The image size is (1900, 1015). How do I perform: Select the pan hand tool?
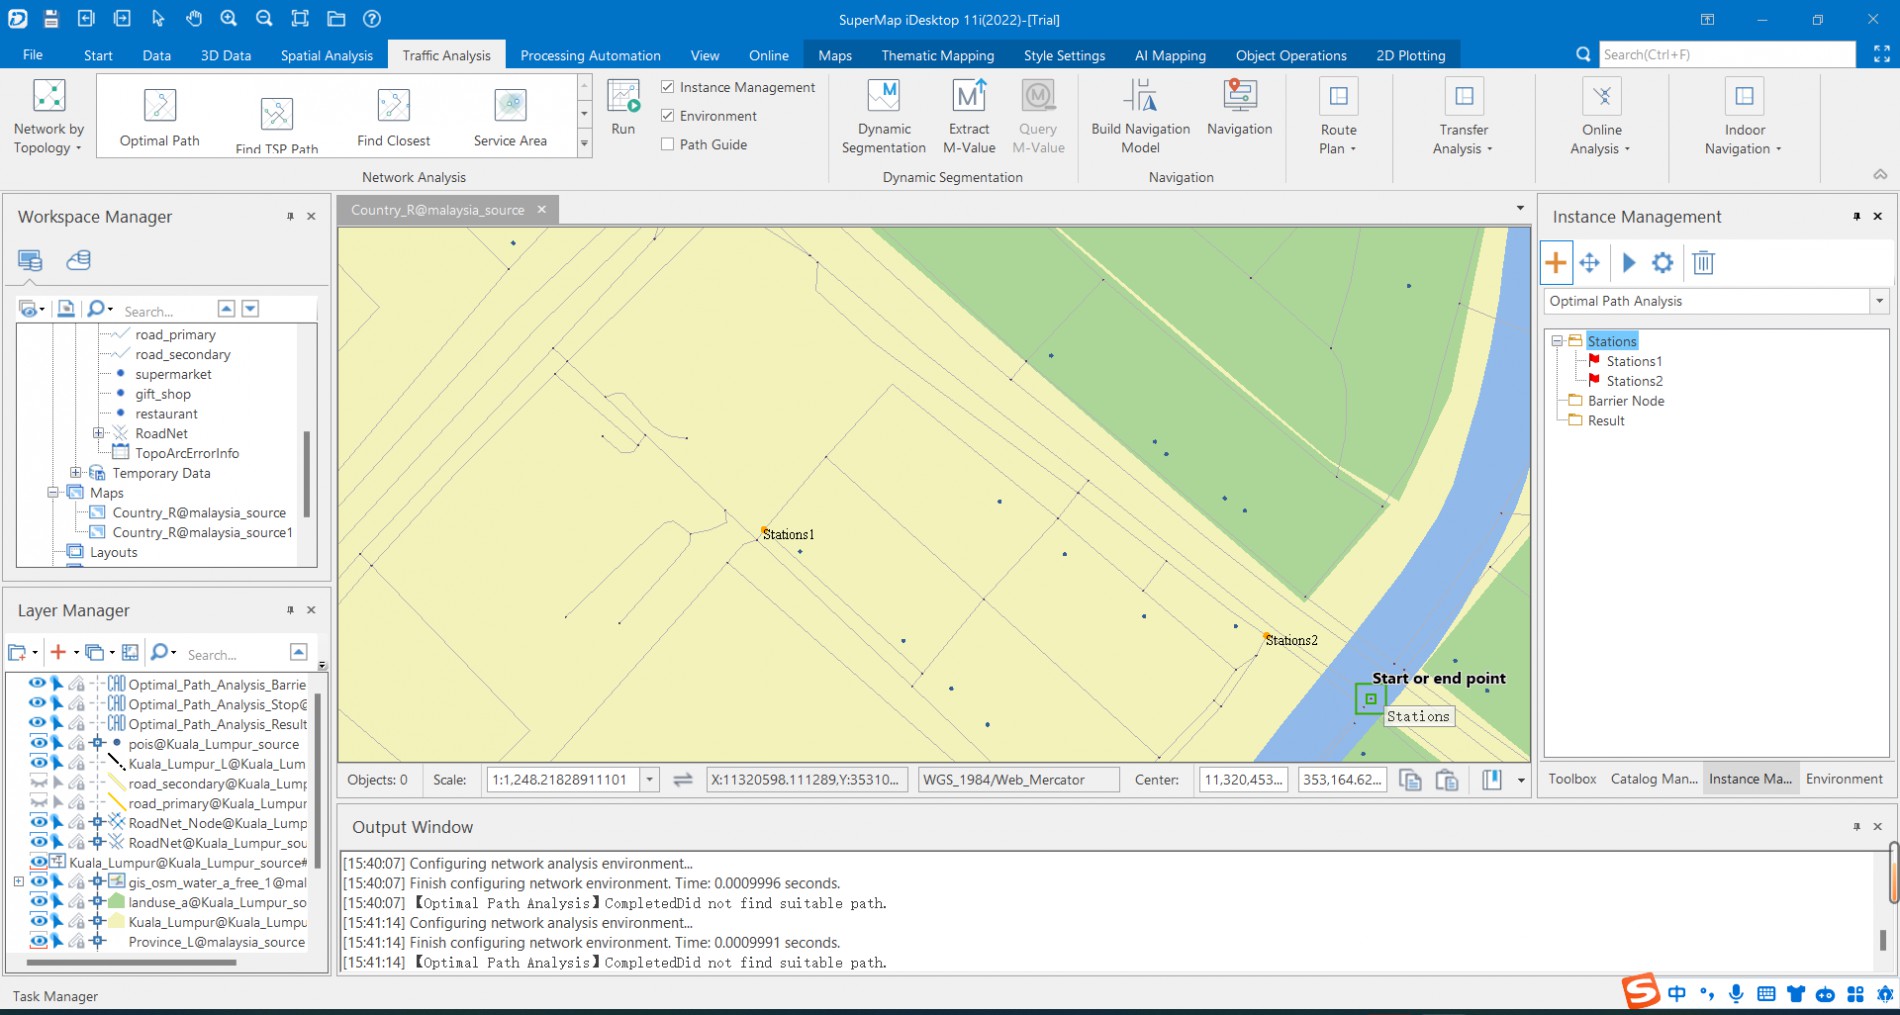pos(194,19)
